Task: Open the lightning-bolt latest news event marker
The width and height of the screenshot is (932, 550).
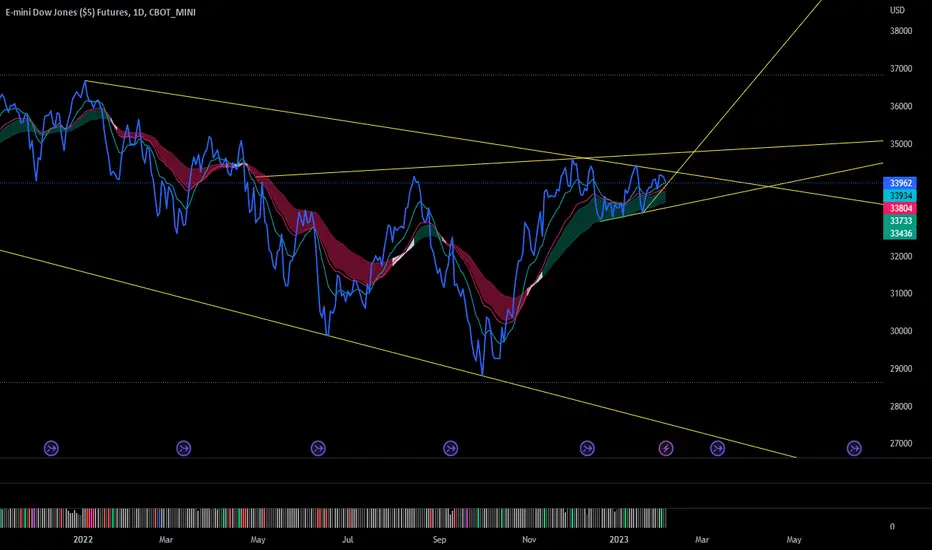Action: (x=666, y=448)
